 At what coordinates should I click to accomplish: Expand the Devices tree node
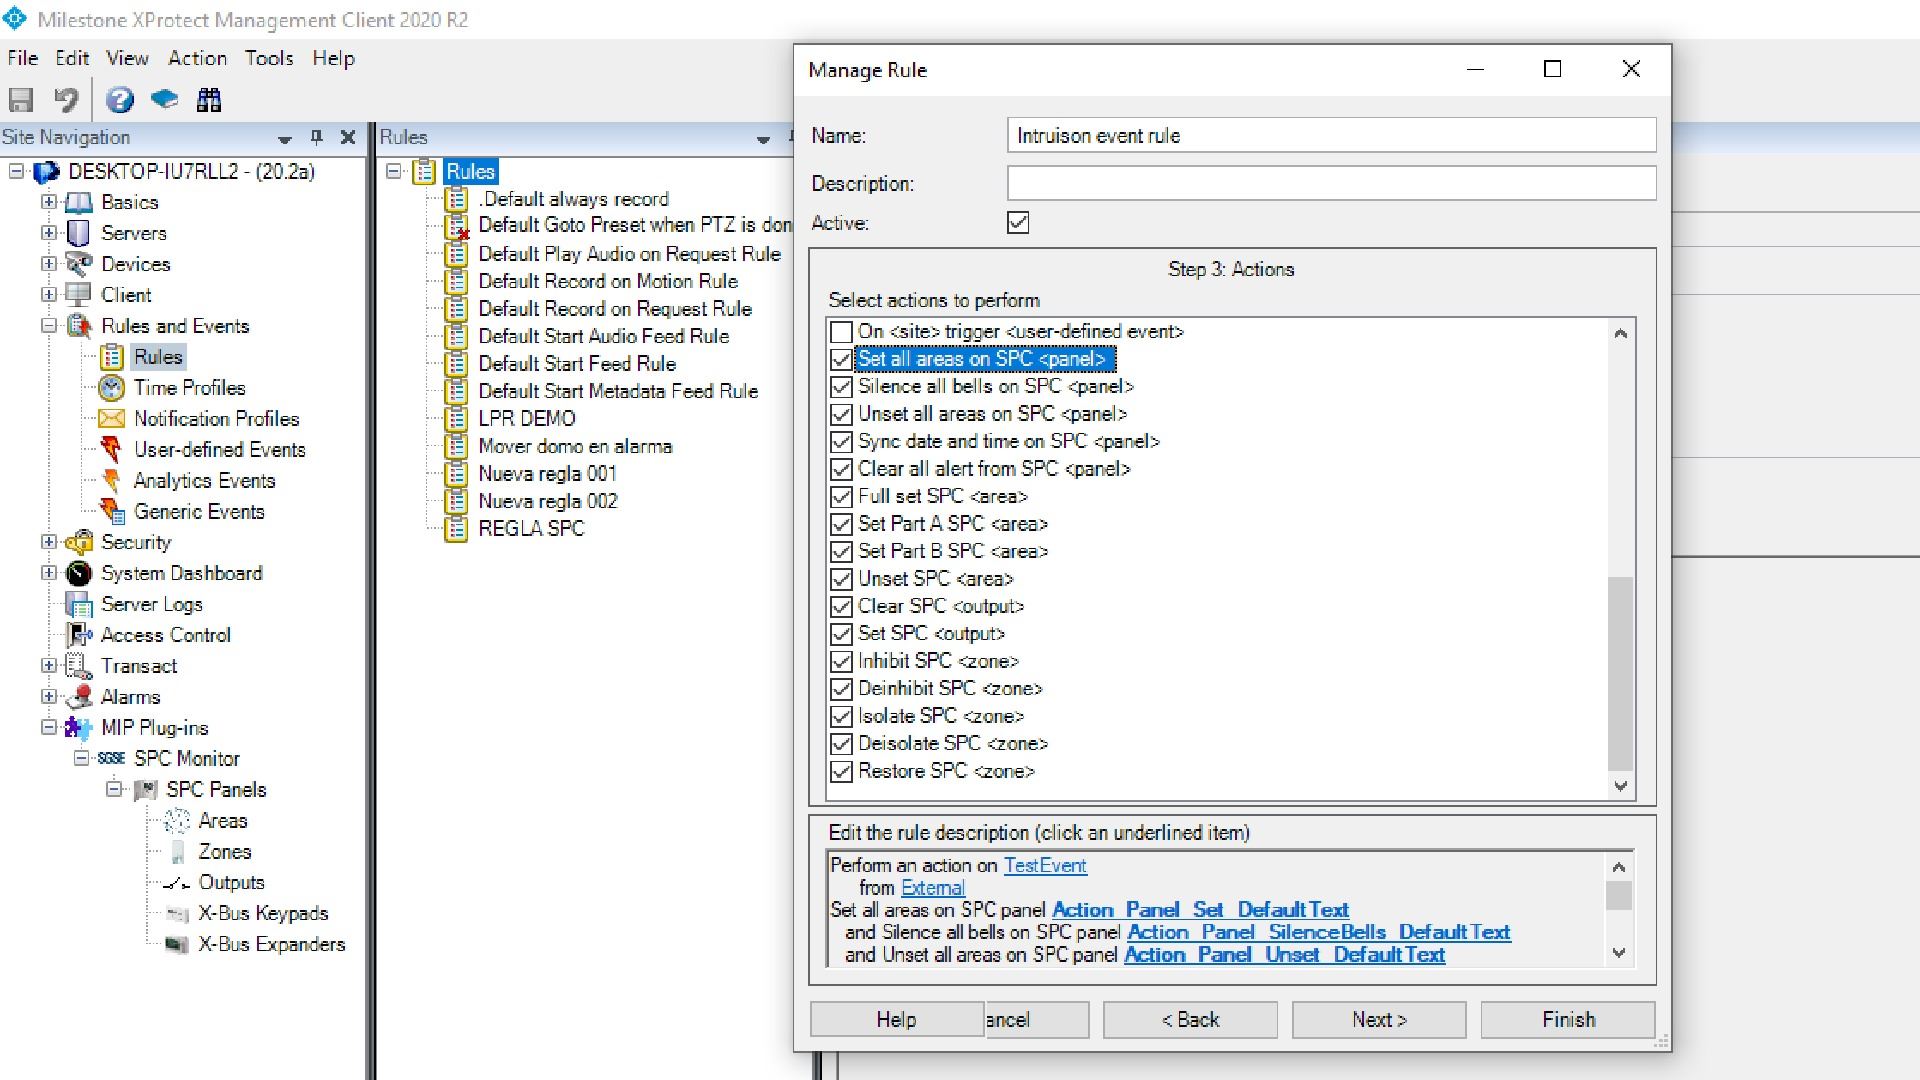coord(48,264)
